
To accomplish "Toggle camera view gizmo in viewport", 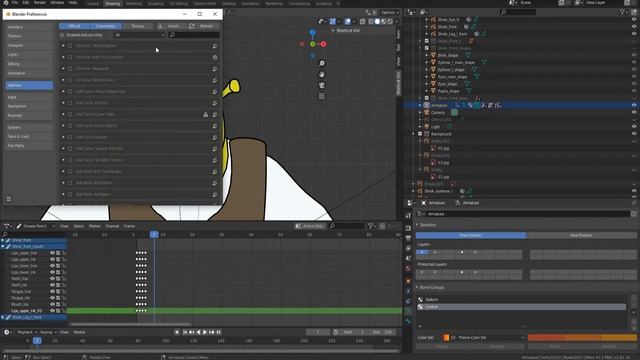I will [x=322, y=85].
